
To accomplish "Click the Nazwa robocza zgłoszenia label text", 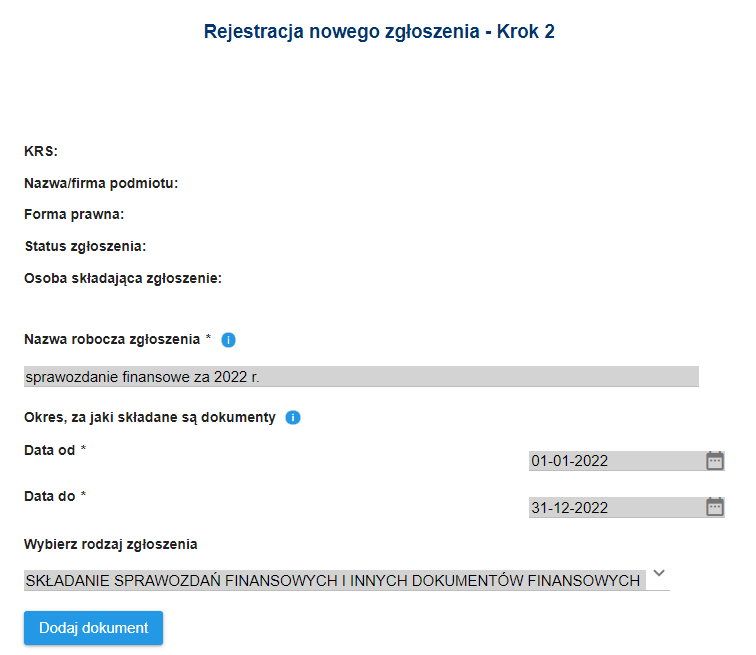I will [112, 339].
